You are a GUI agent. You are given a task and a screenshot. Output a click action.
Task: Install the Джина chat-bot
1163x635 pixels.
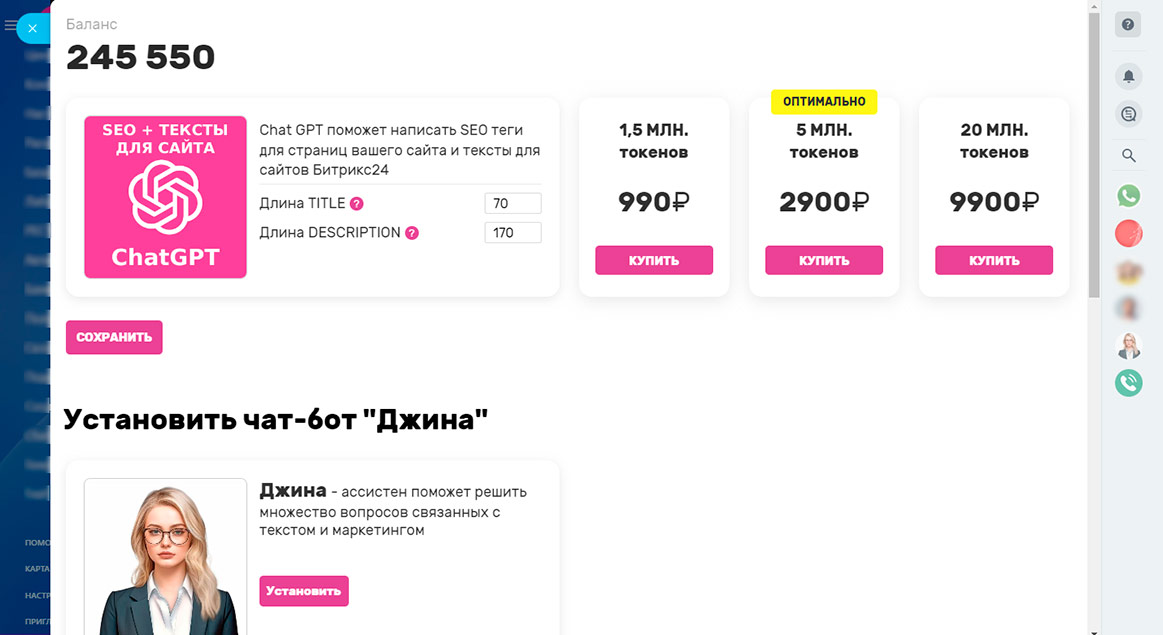tap(304, 591)
